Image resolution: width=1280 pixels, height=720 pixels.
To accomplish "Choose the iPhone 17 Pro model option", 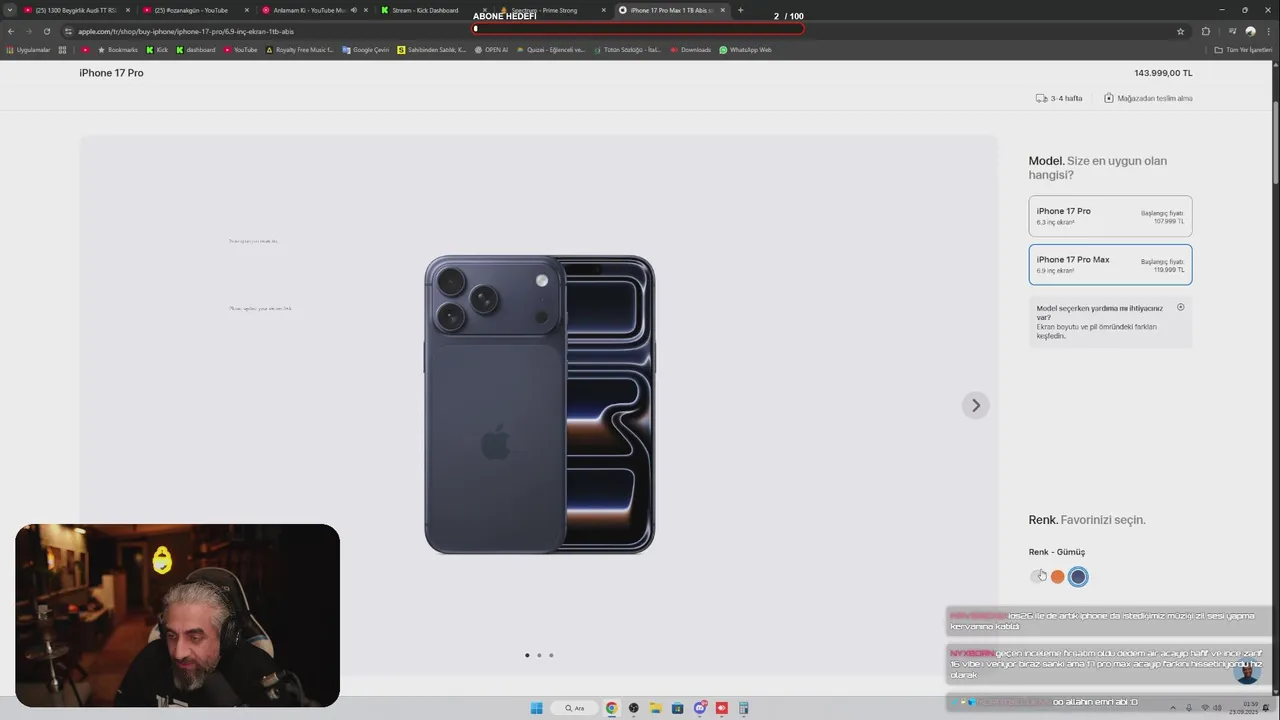I will coord(1110,216).
